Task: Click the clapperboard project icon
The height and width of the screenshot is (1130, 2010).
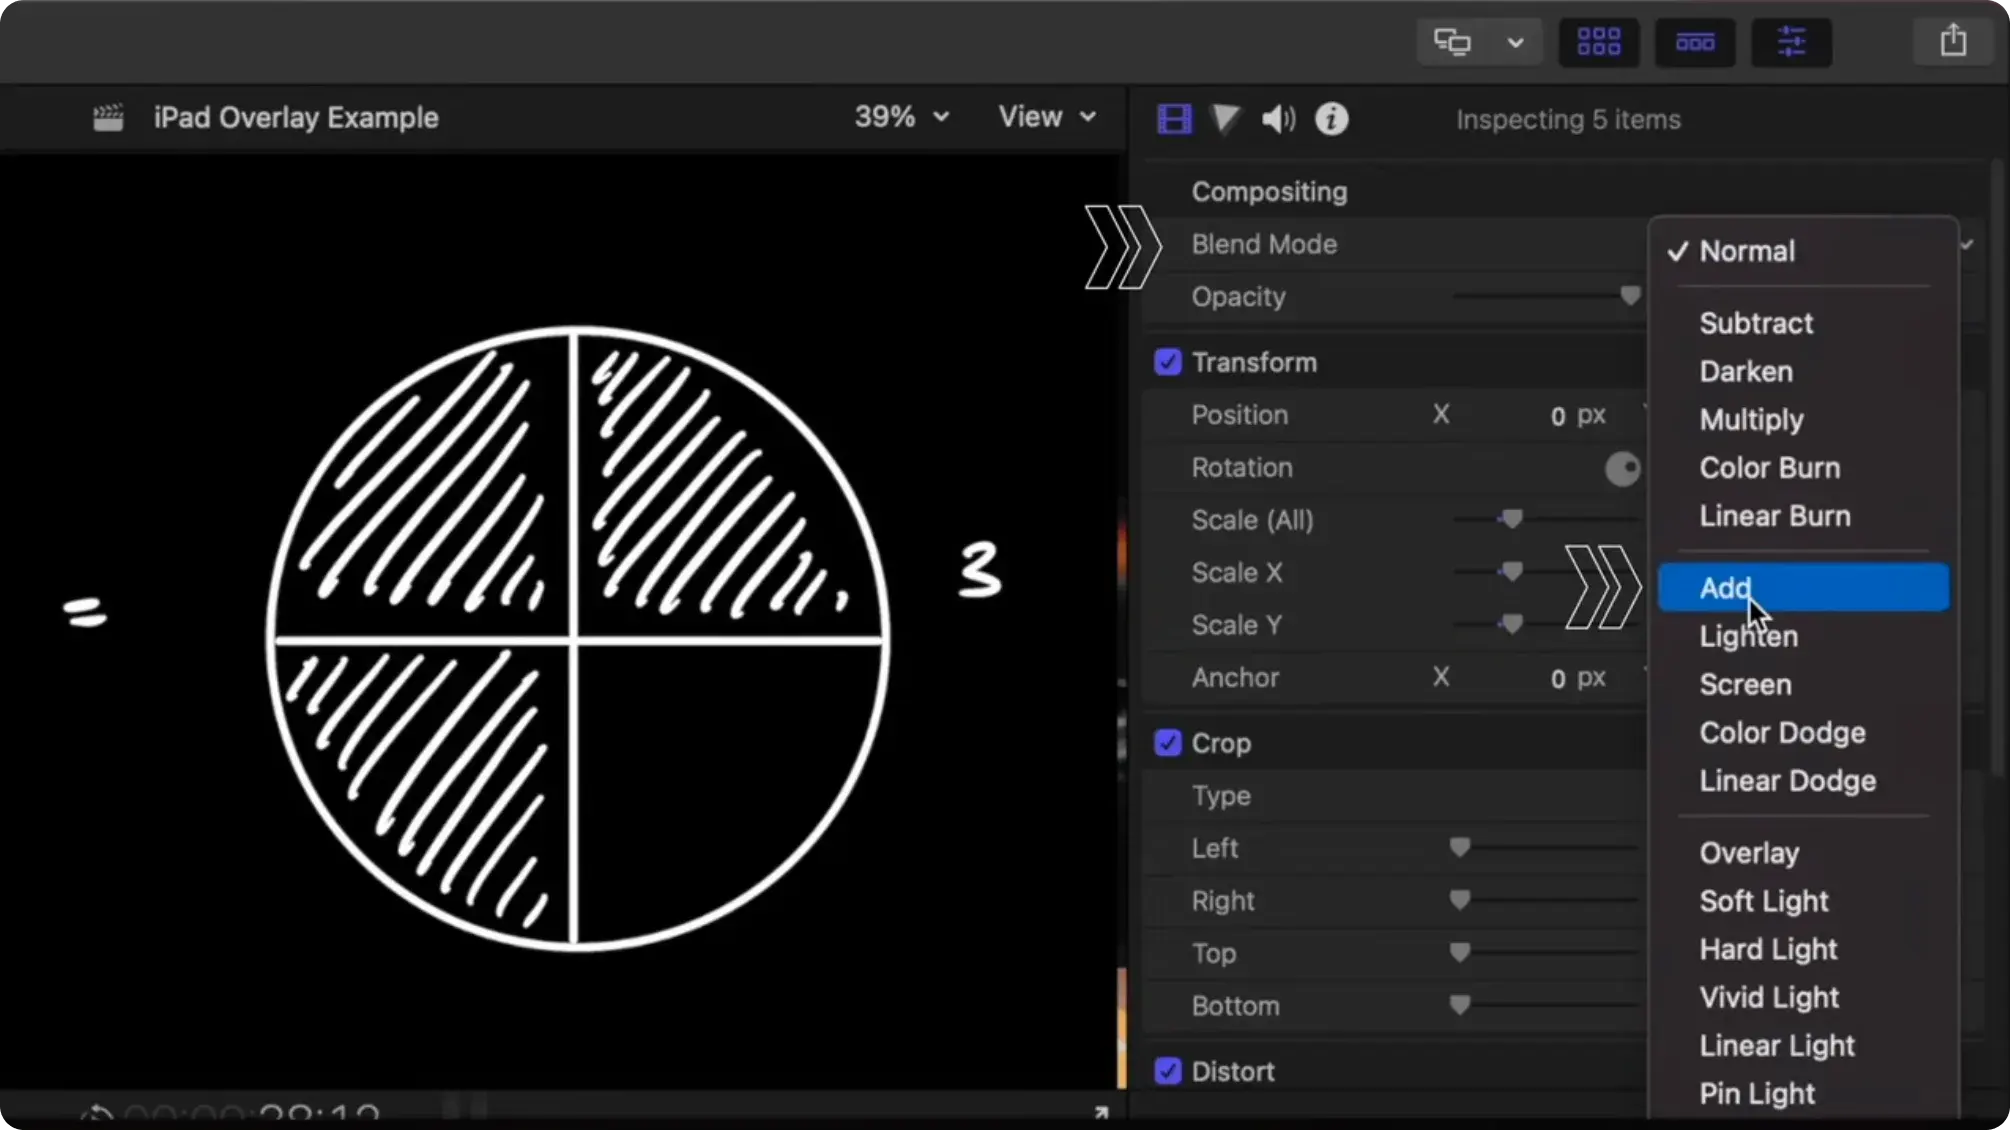Action: [x=108, y=118]
